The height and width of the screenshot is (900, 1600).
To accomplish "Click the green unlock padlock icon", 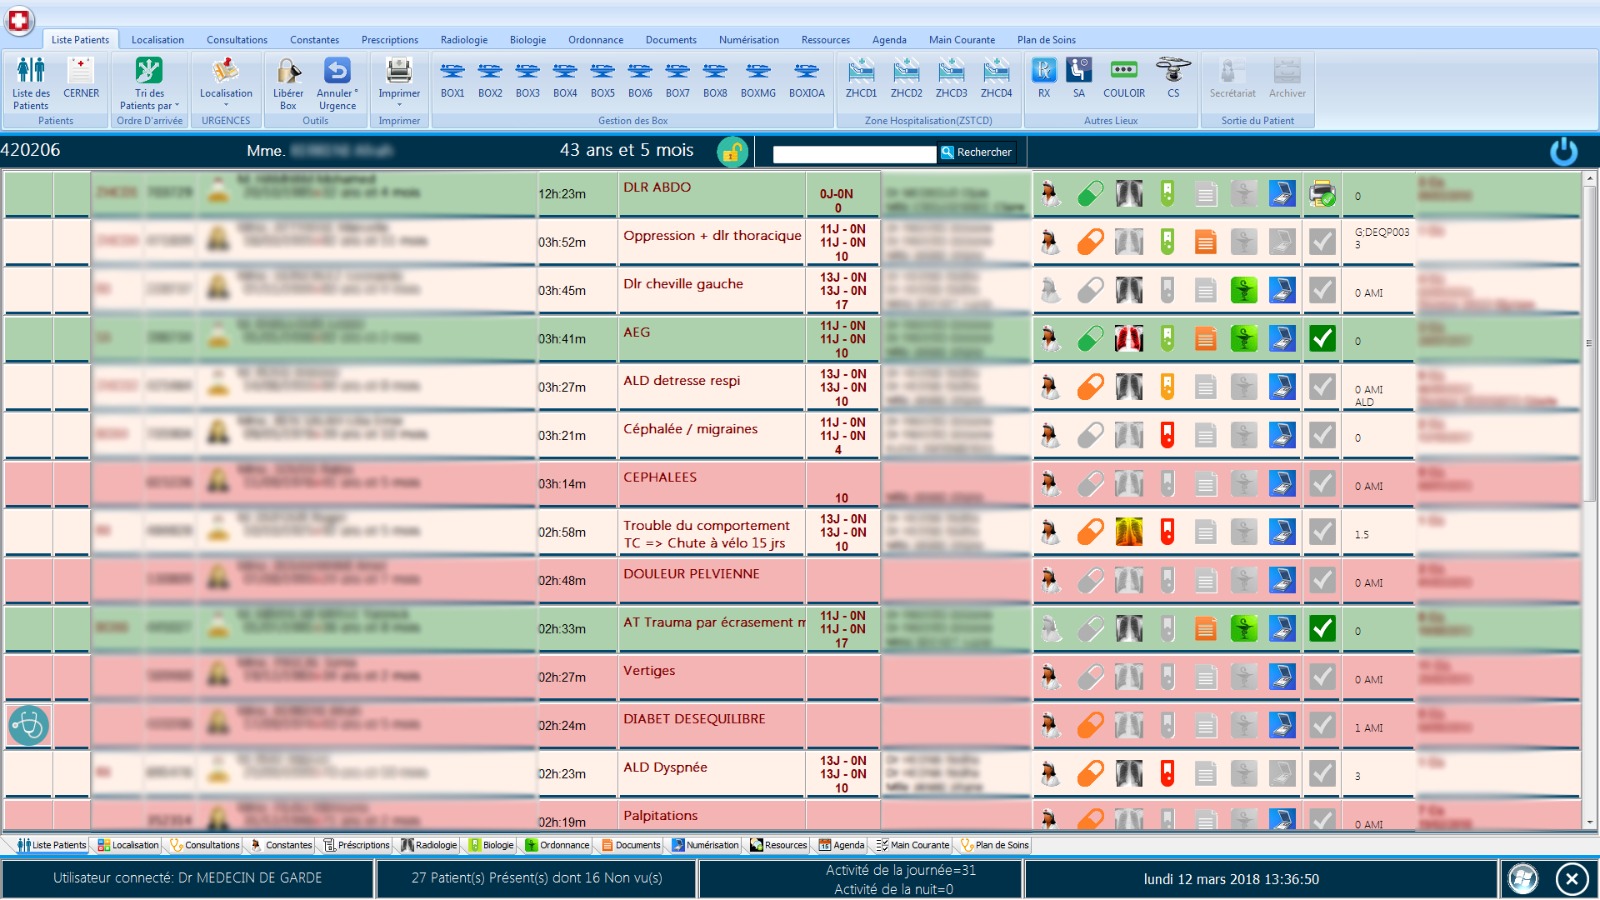I will coord(732,152).
